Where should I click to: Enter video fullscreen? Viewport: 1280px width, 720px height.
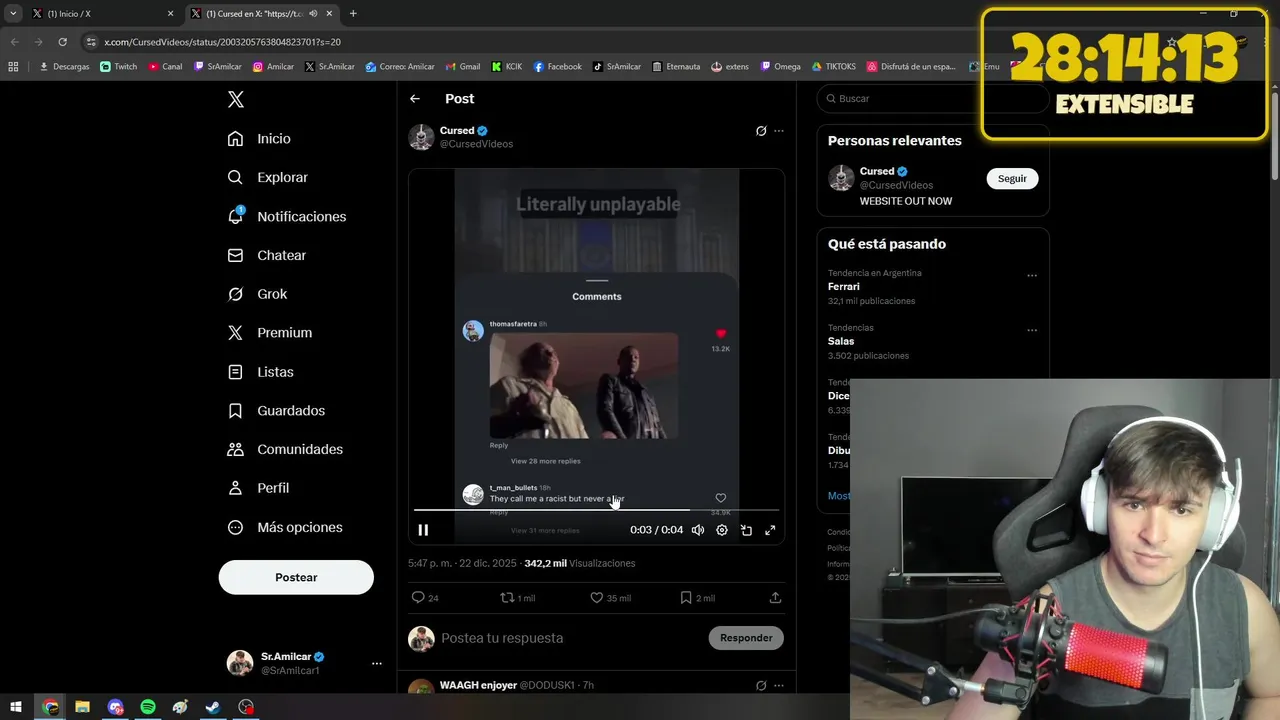click(x=770, y=530)
